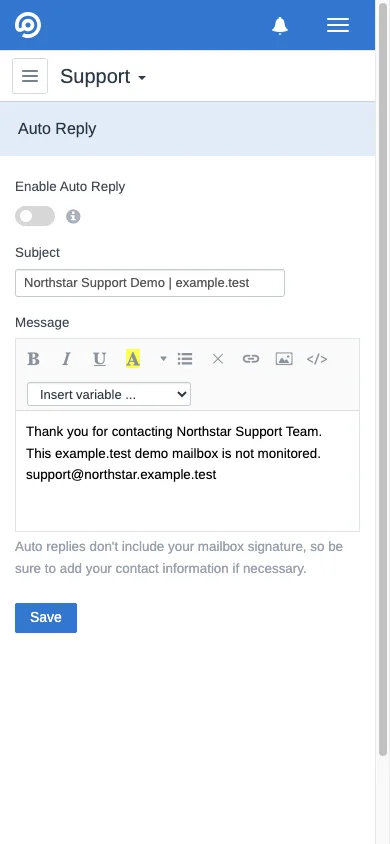Click the 'Enable Auto Reply' label
This screenshot has width=390, height=844.
click(70, 187)
